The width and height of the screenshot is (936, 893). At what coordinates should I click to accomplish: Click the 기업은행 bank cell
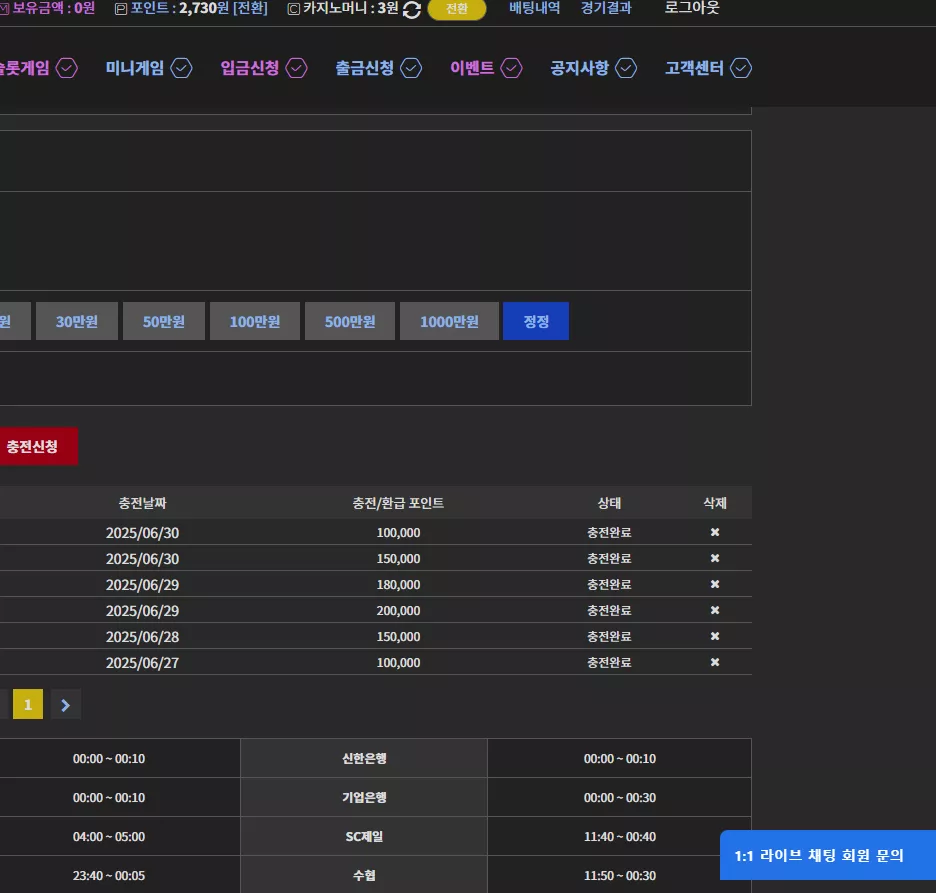[x=364, y=797]
